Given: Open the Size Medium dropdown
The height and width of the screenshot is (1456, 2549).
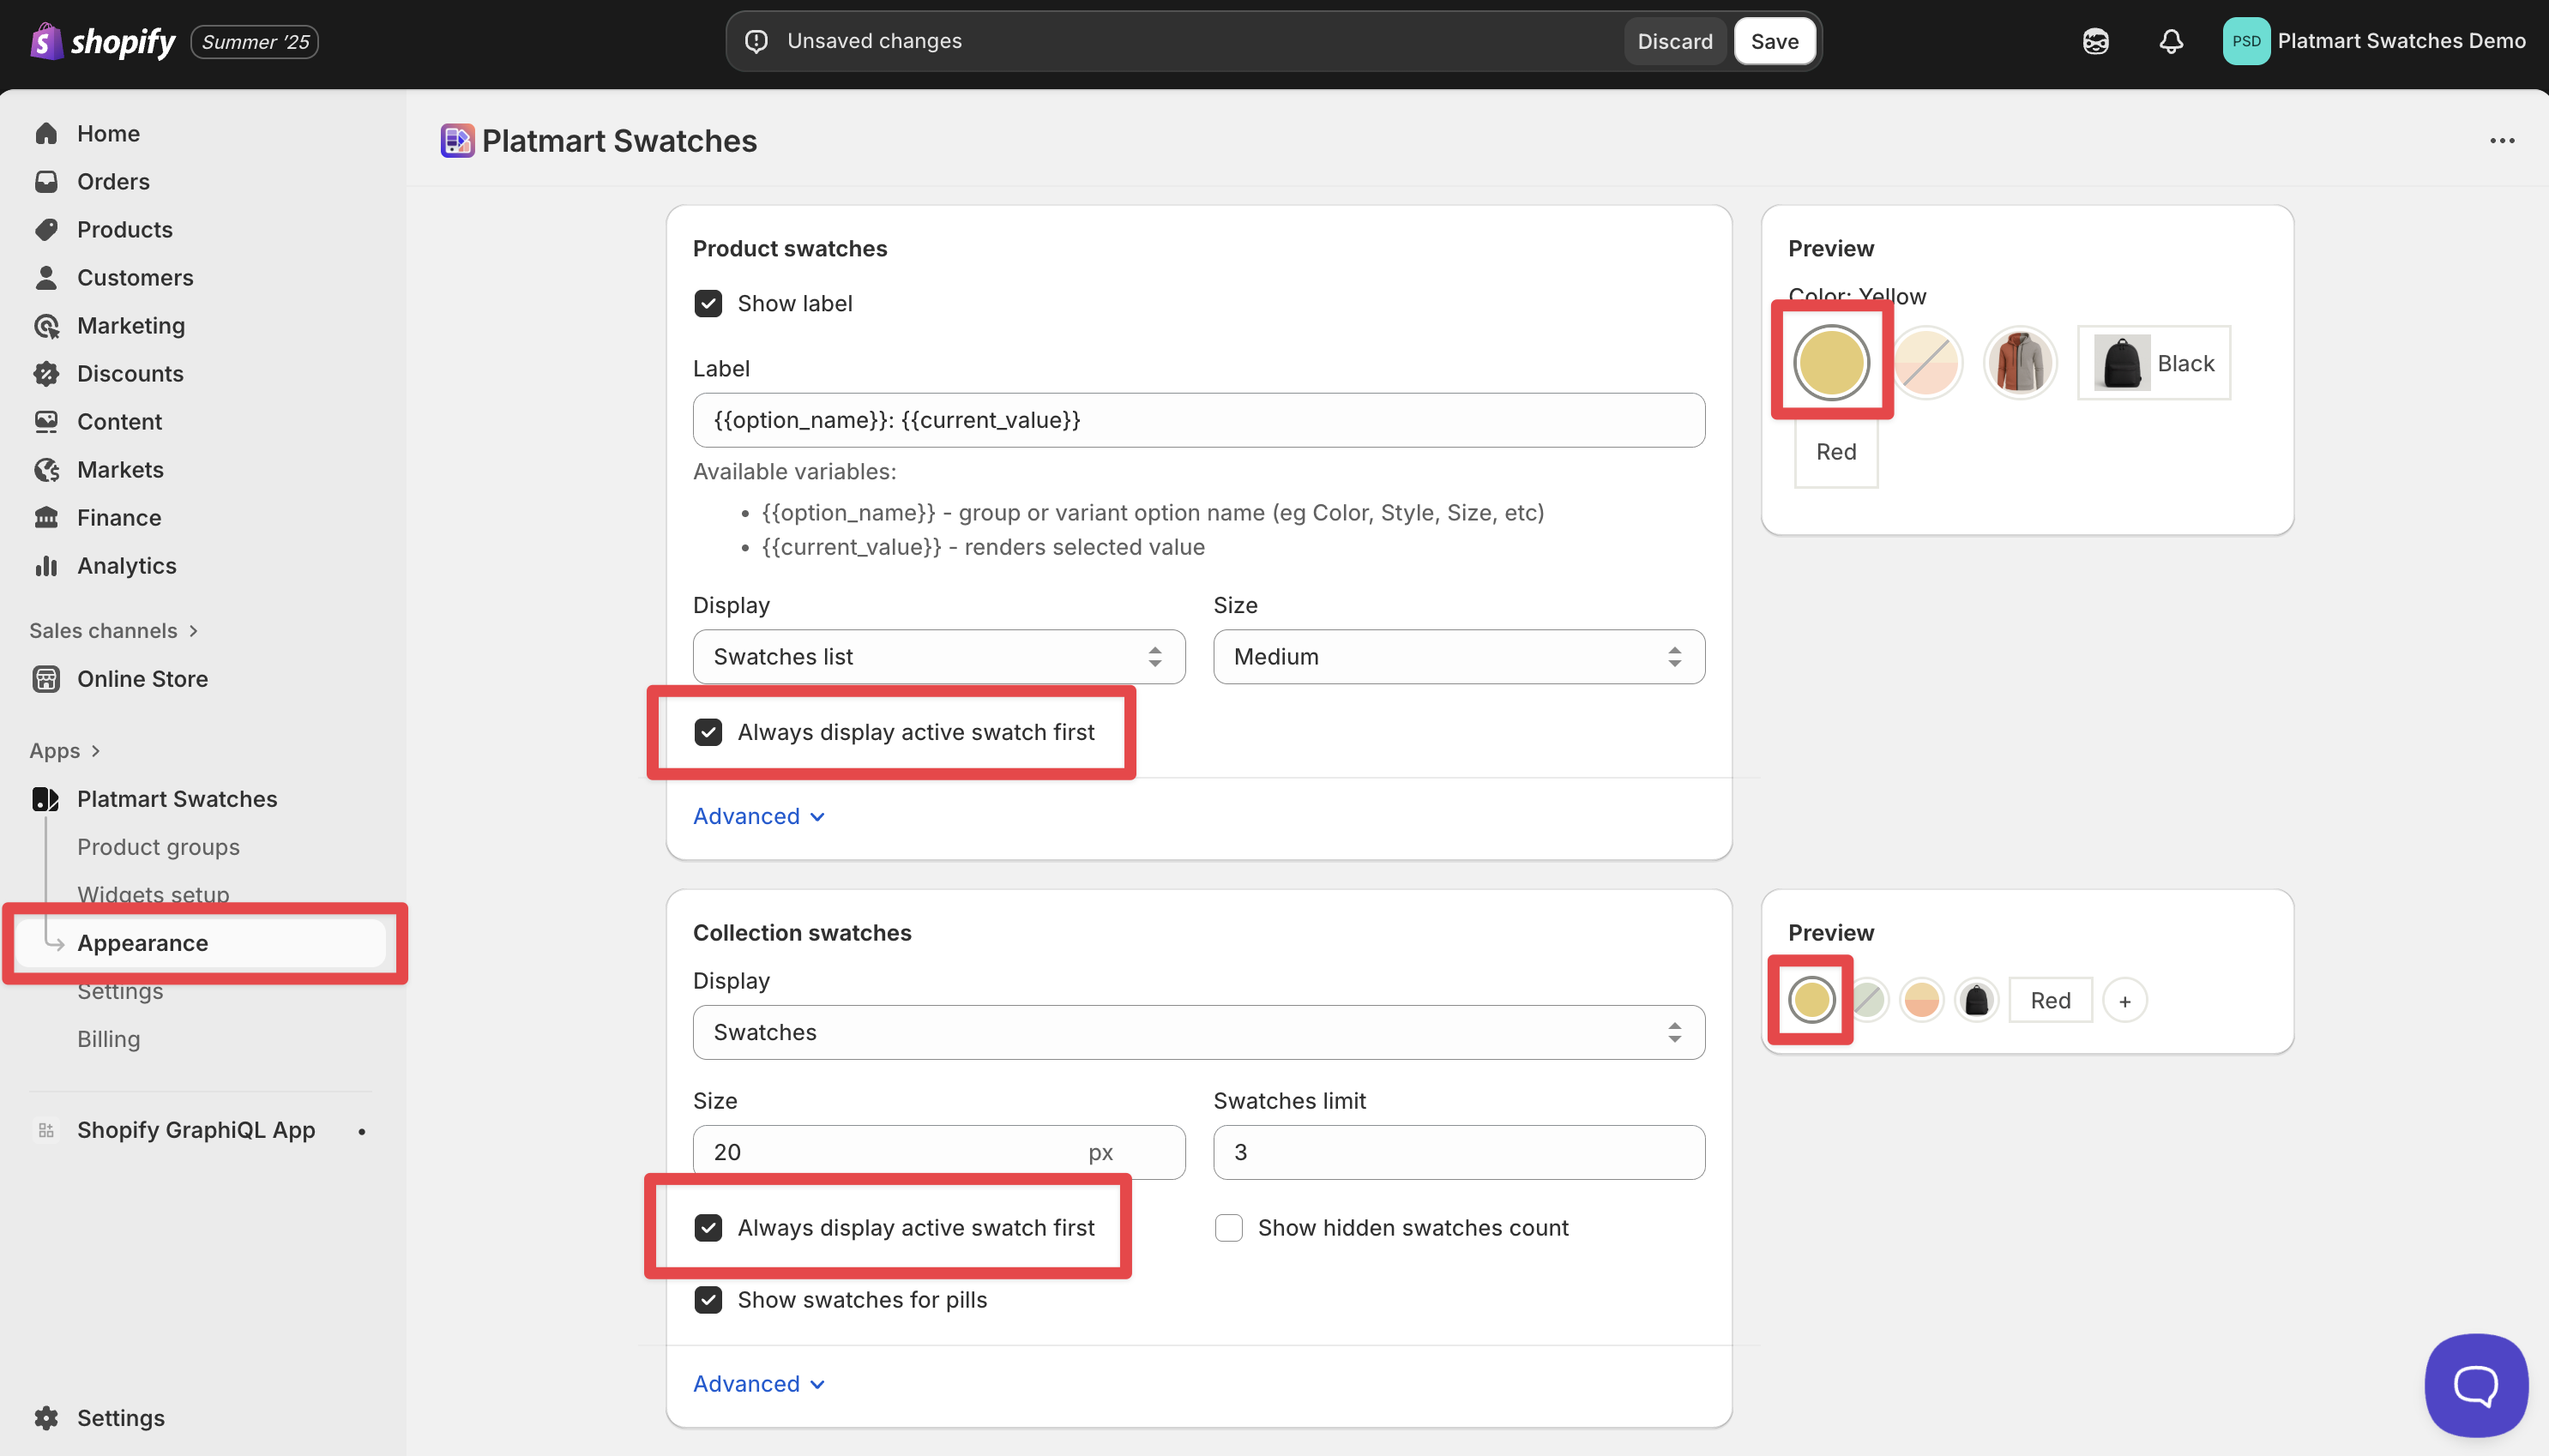Looking at the screenshot, I should pos(1458,656).
